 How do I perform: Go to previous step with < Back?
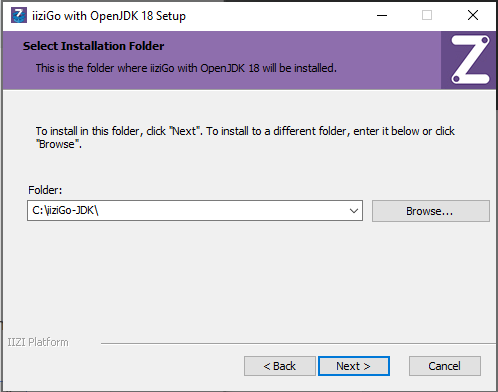(280, 366)
